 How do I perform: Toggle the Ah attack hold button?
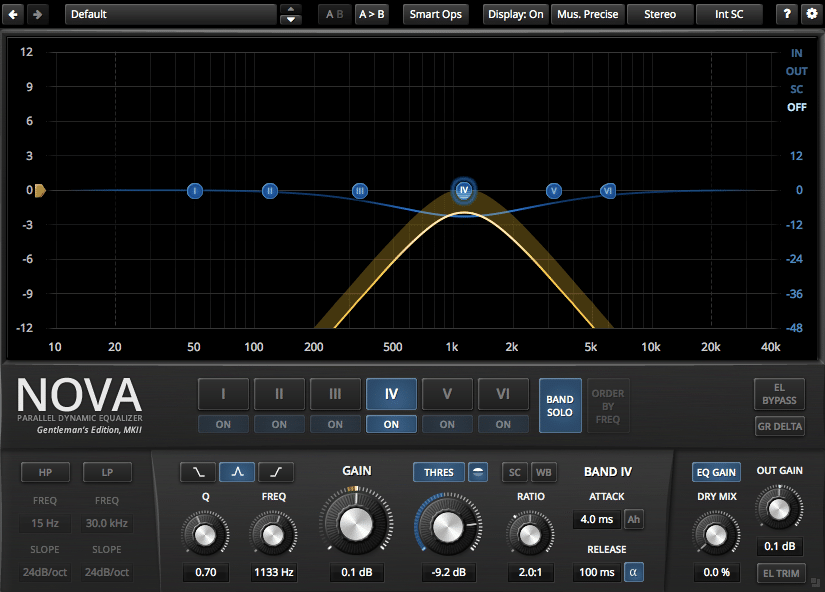(x=634, y=519)
